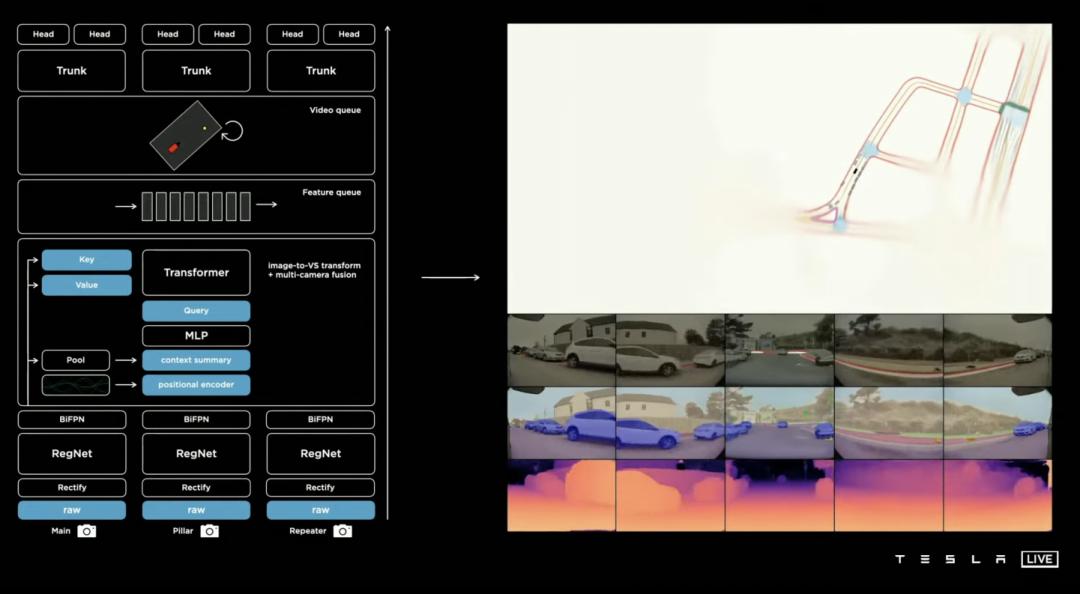This screenshot has height=594, width=1080.
Task: Click the camera icon beside the Pillar label
Action: click(209, 531)
